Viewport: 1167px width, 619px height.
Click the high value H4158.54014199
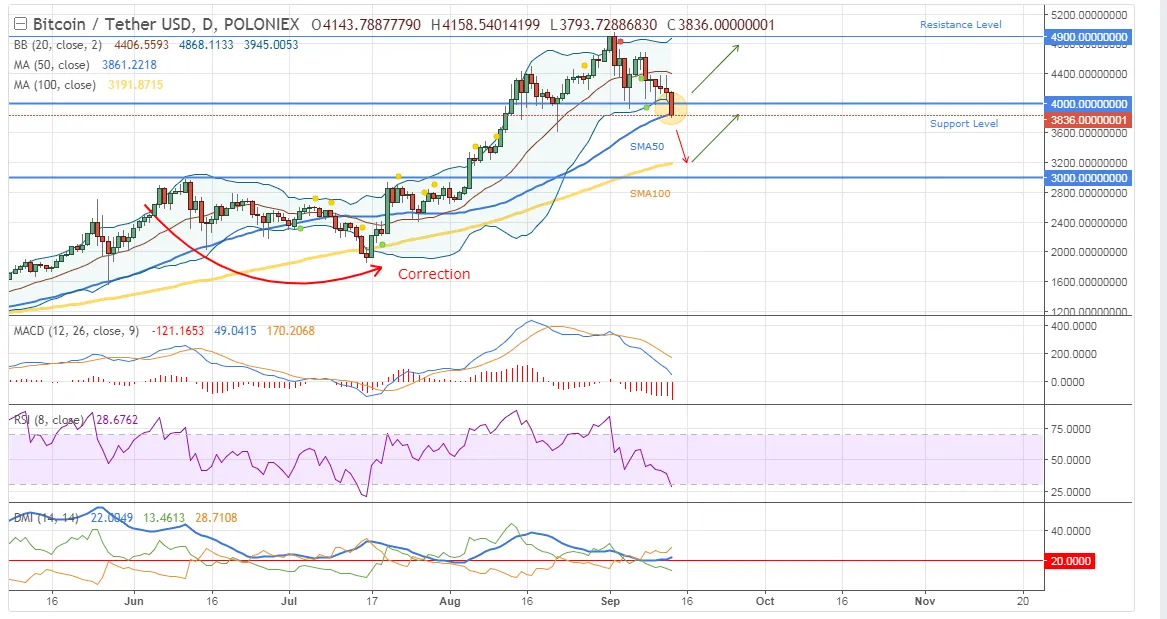point(485,25)
